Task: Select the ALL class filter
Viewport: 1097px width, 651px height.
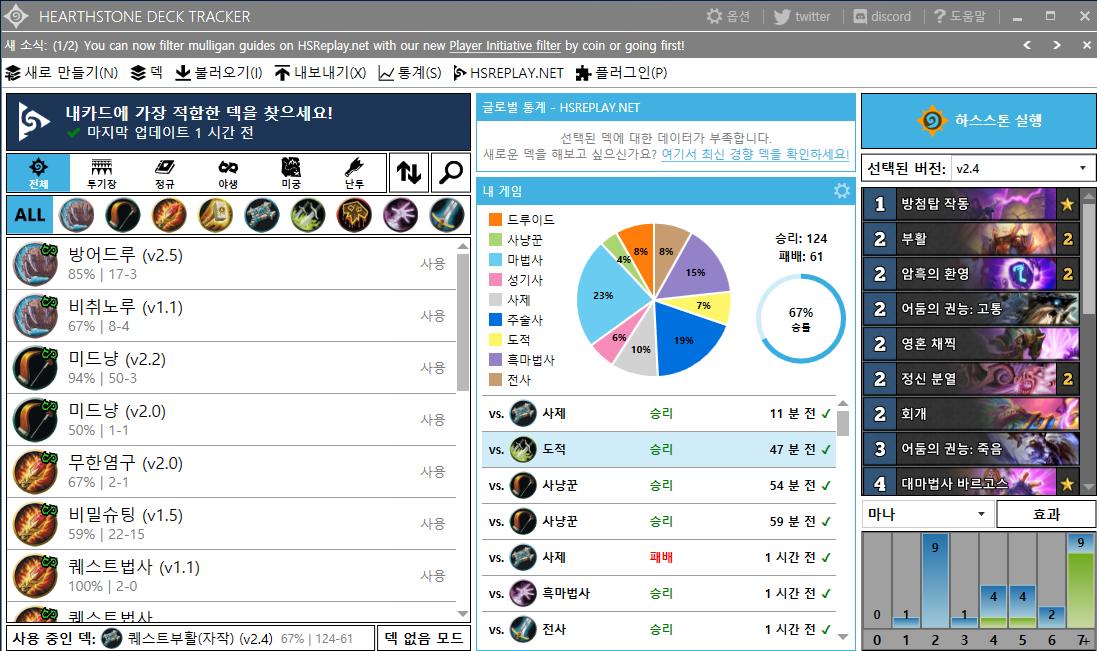Action: point(29,215)
